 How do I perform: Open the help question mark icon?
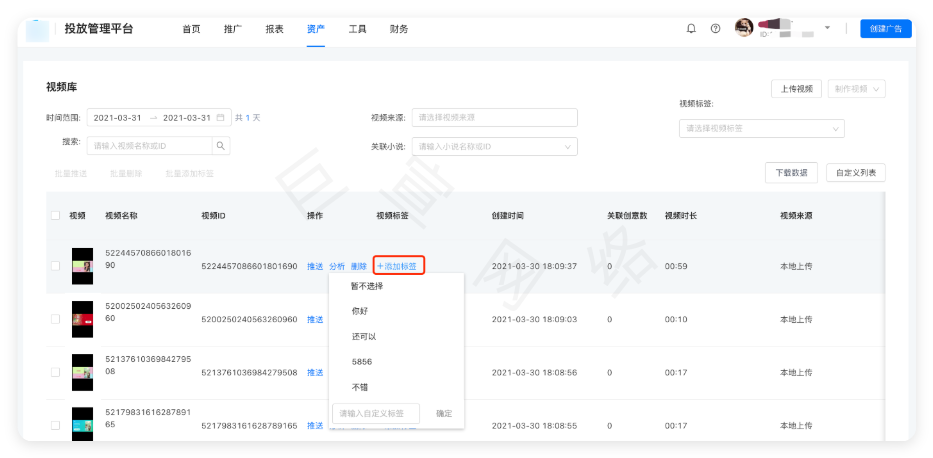(716, 29)
